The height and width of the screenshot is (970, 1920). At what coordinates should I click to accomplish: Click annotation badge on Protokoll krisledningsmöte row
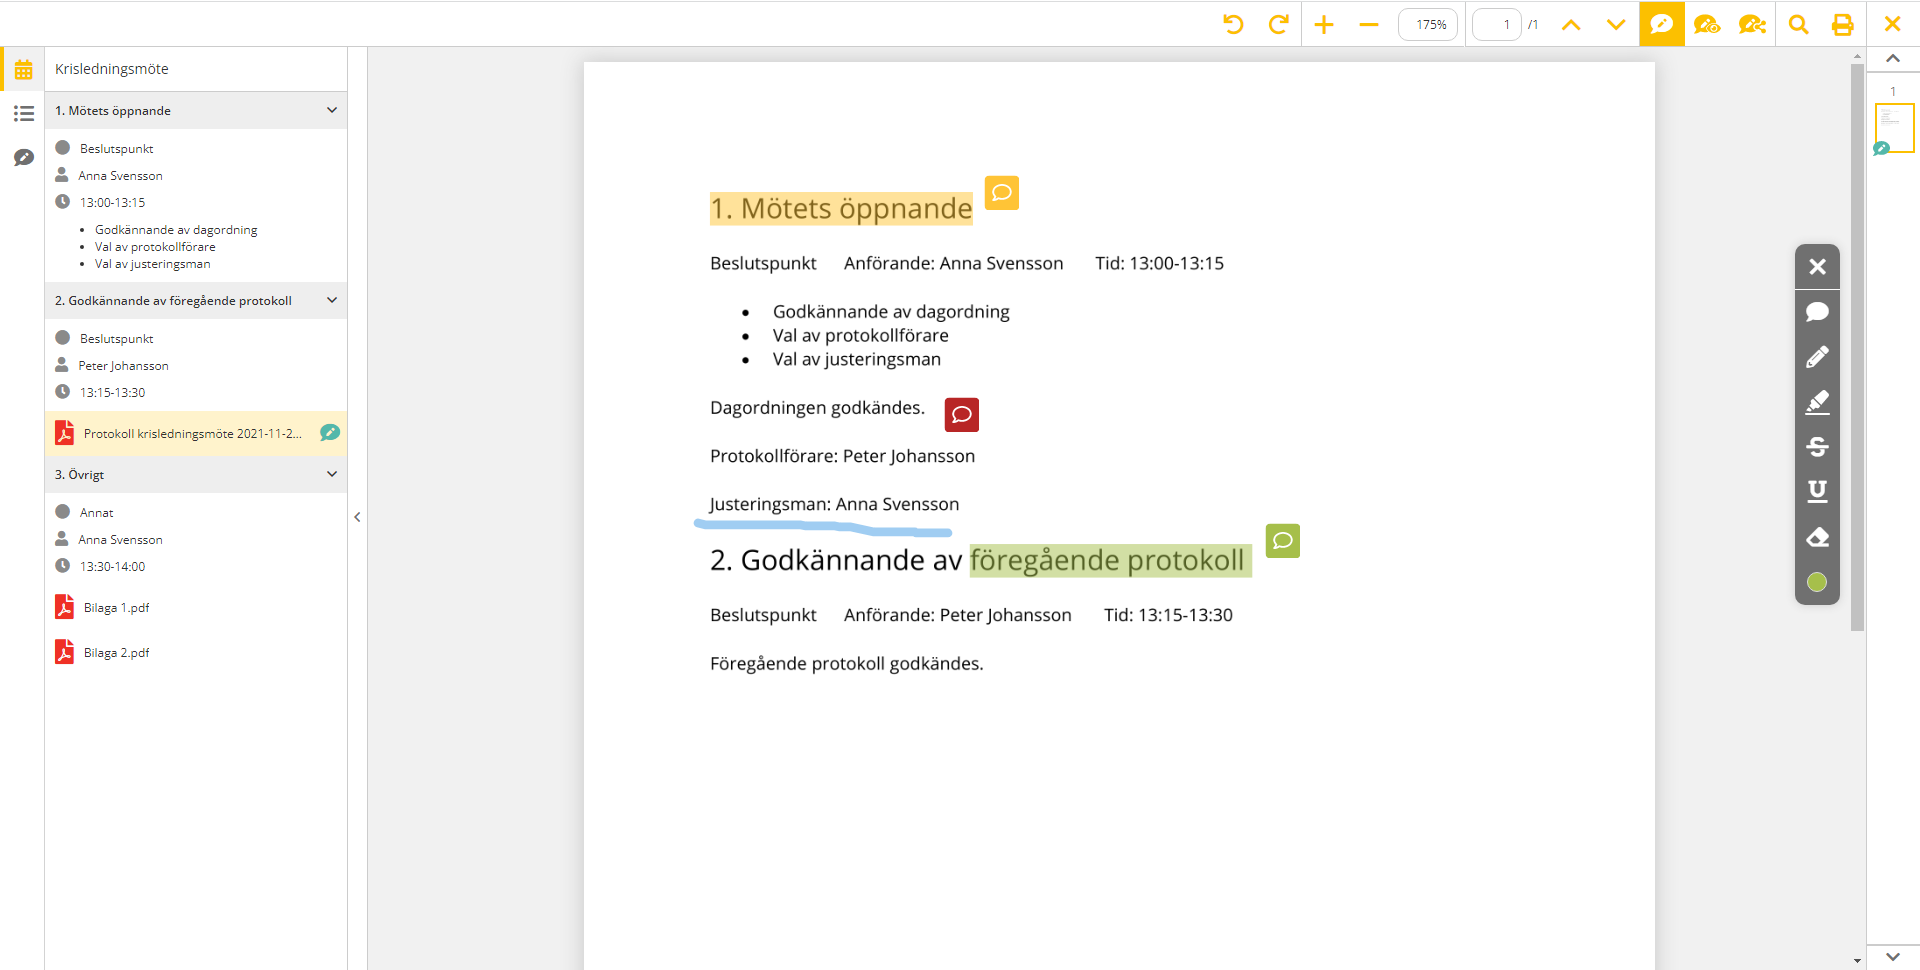tap(330, 433)
